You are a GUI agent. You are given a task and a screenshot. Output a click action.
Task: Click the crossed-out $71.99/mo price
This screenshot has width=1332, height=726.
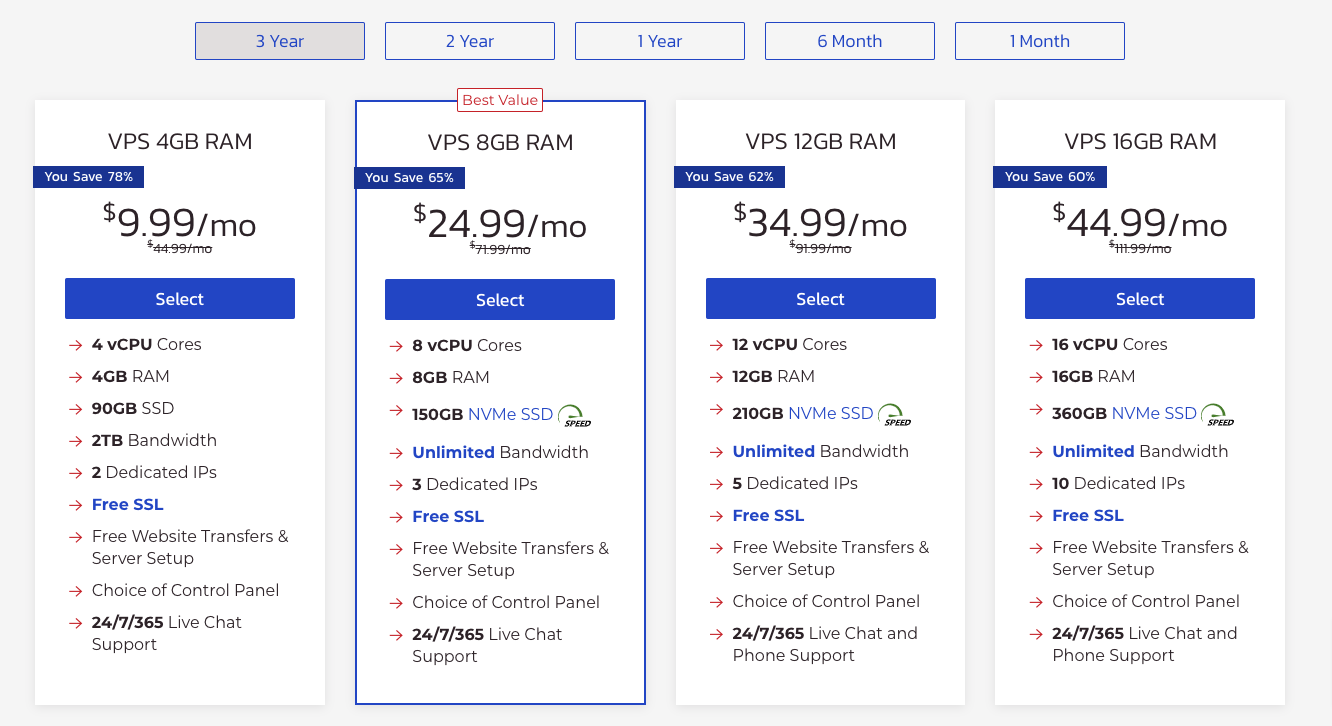pos(500,247)
